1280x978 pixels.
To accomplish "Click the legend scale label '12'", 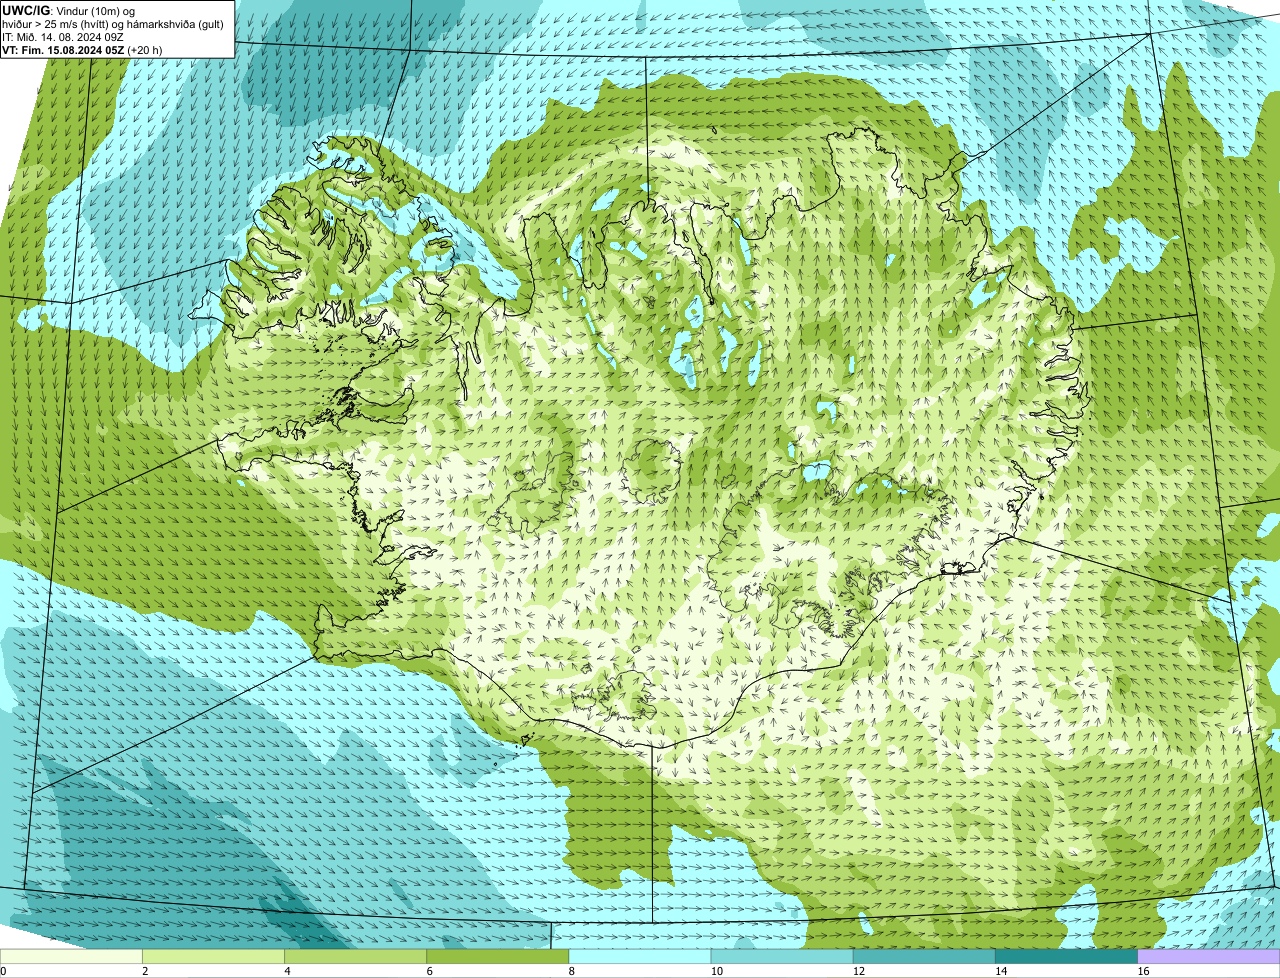I will point(858,971).
